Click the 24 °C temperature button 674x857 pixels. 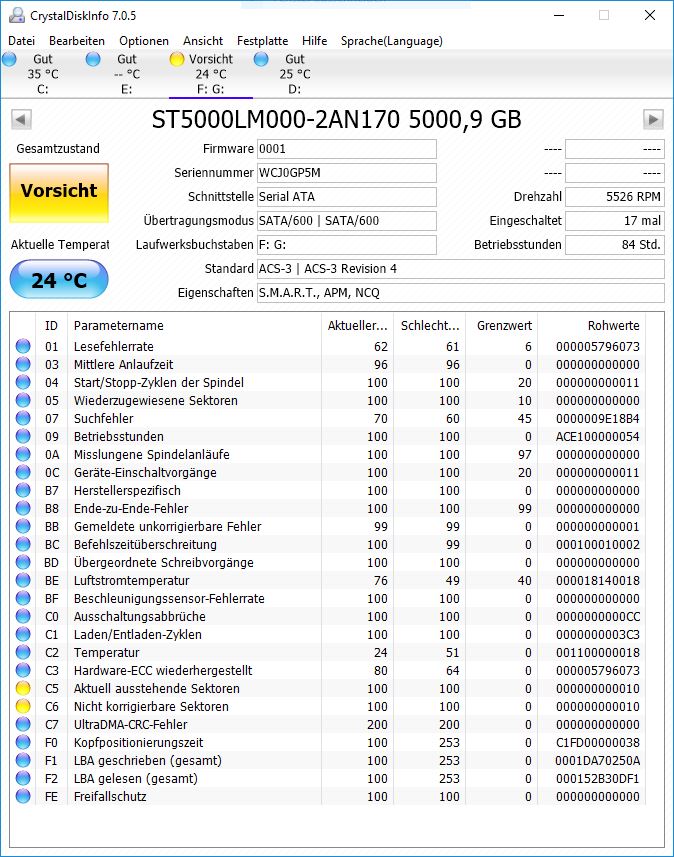tap(59, 279)
